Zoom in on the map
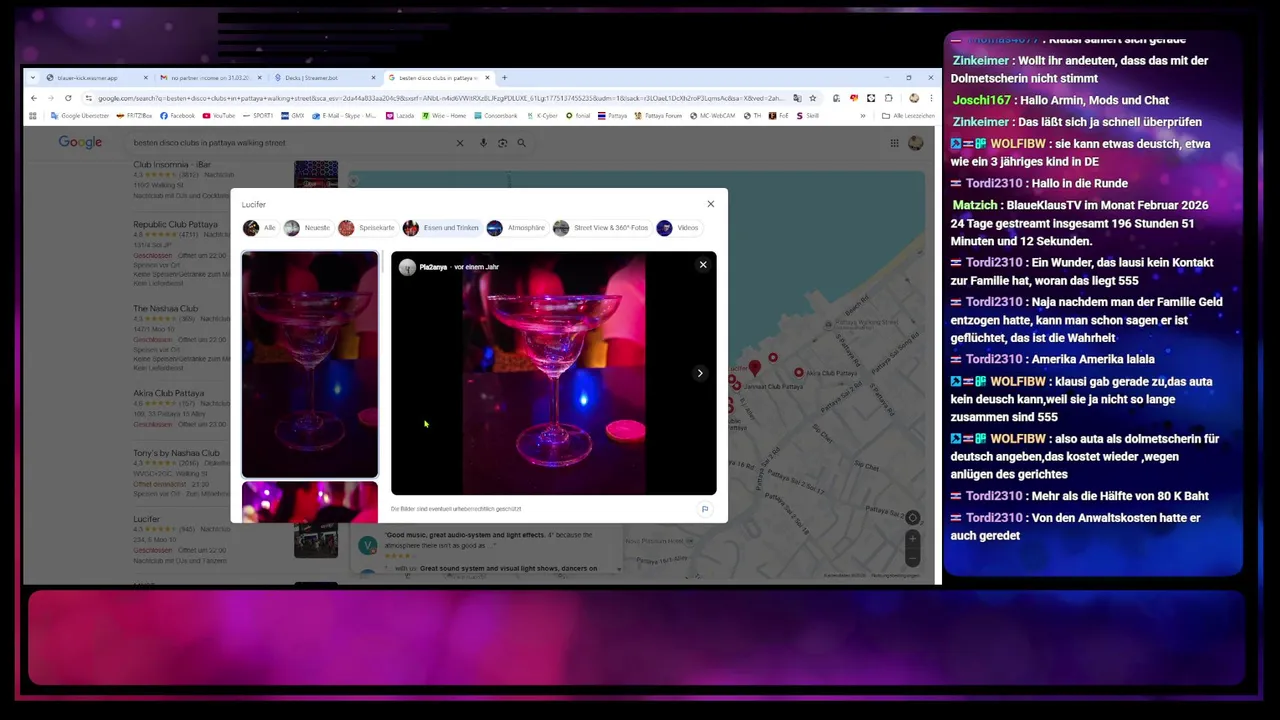Viewport: 1280px width, 720px height. tap(912, 537)
